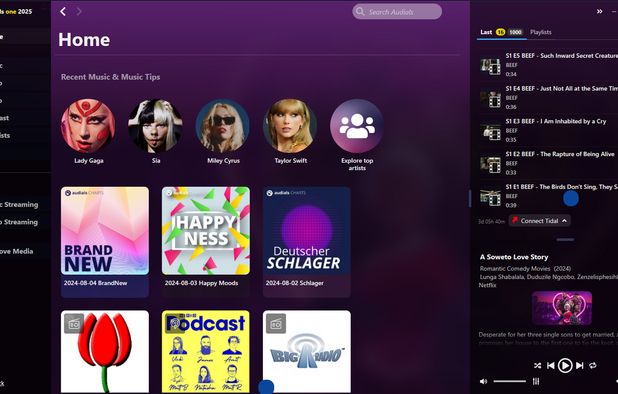
Task: Open Sia artist circle
Action: pos(155,126)
